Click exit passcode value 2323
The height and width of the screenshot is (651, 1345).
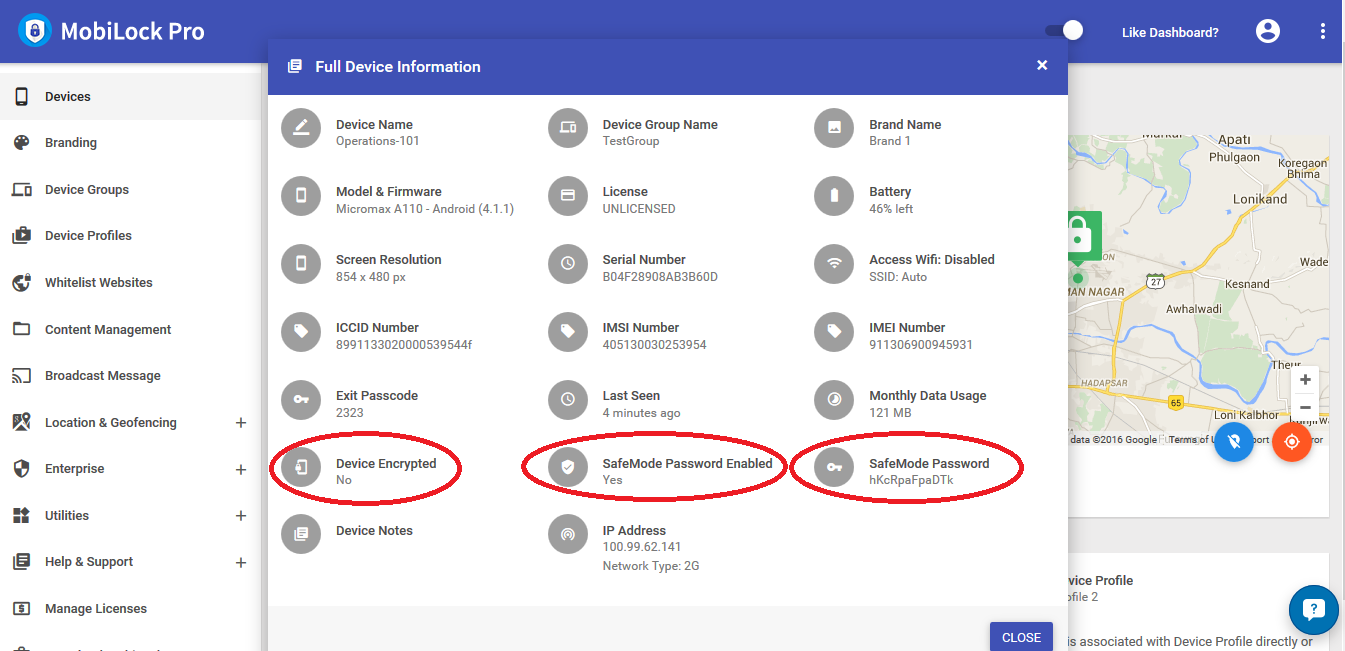pyautogui.click(x=350, y=412)
